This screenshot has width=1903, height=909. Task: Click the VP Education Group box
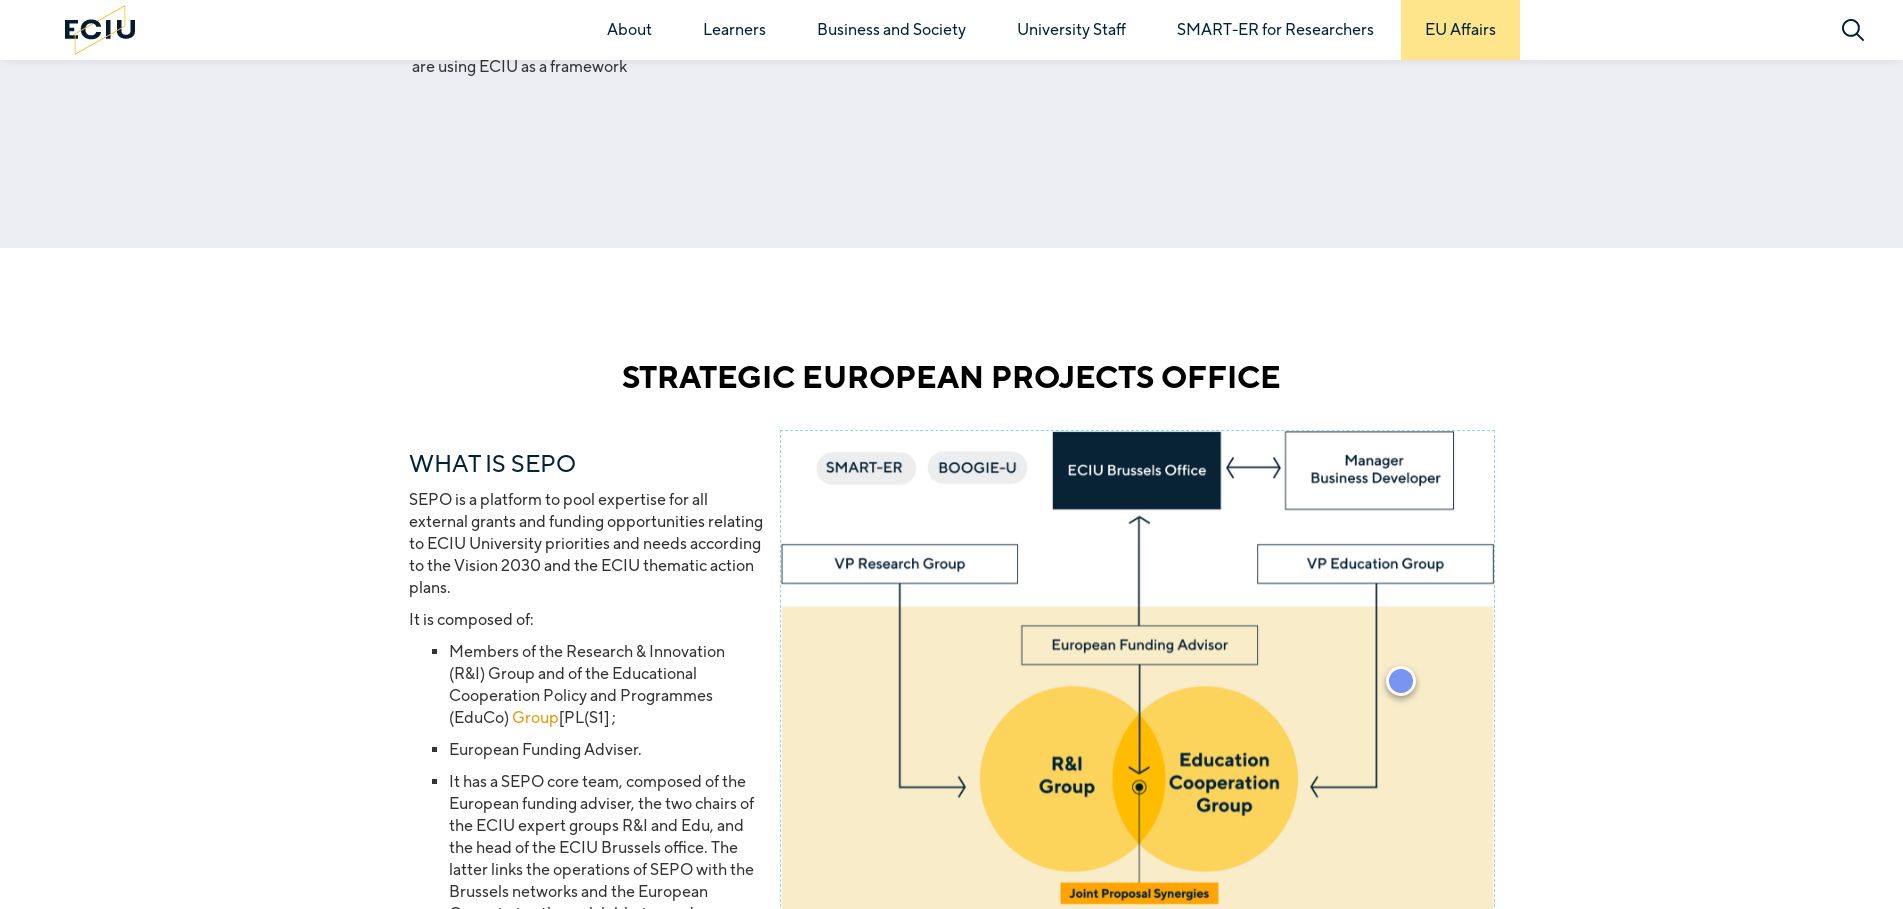[x=1375, y=564]
